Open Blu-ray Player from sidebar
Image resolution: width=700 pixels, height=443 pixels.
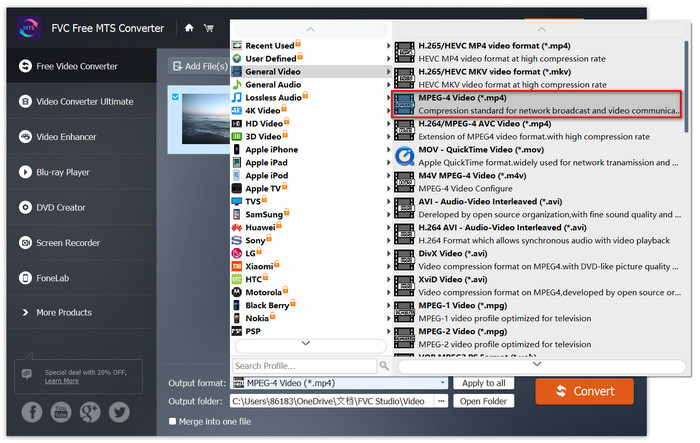pyautogui.click(x=82, y=172)
